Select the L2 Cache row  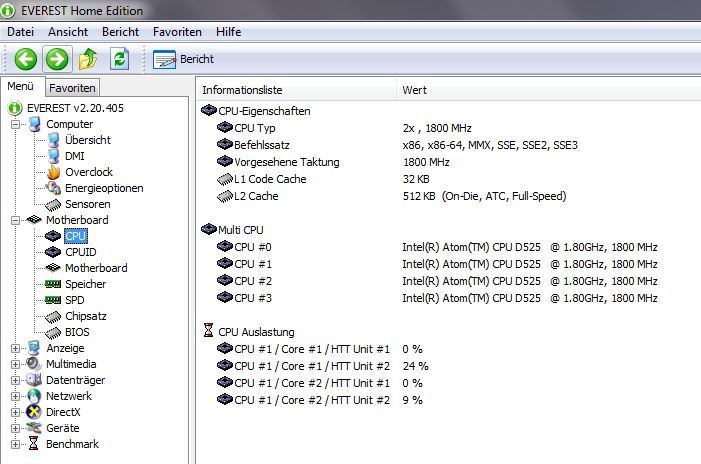pos(392,196)
